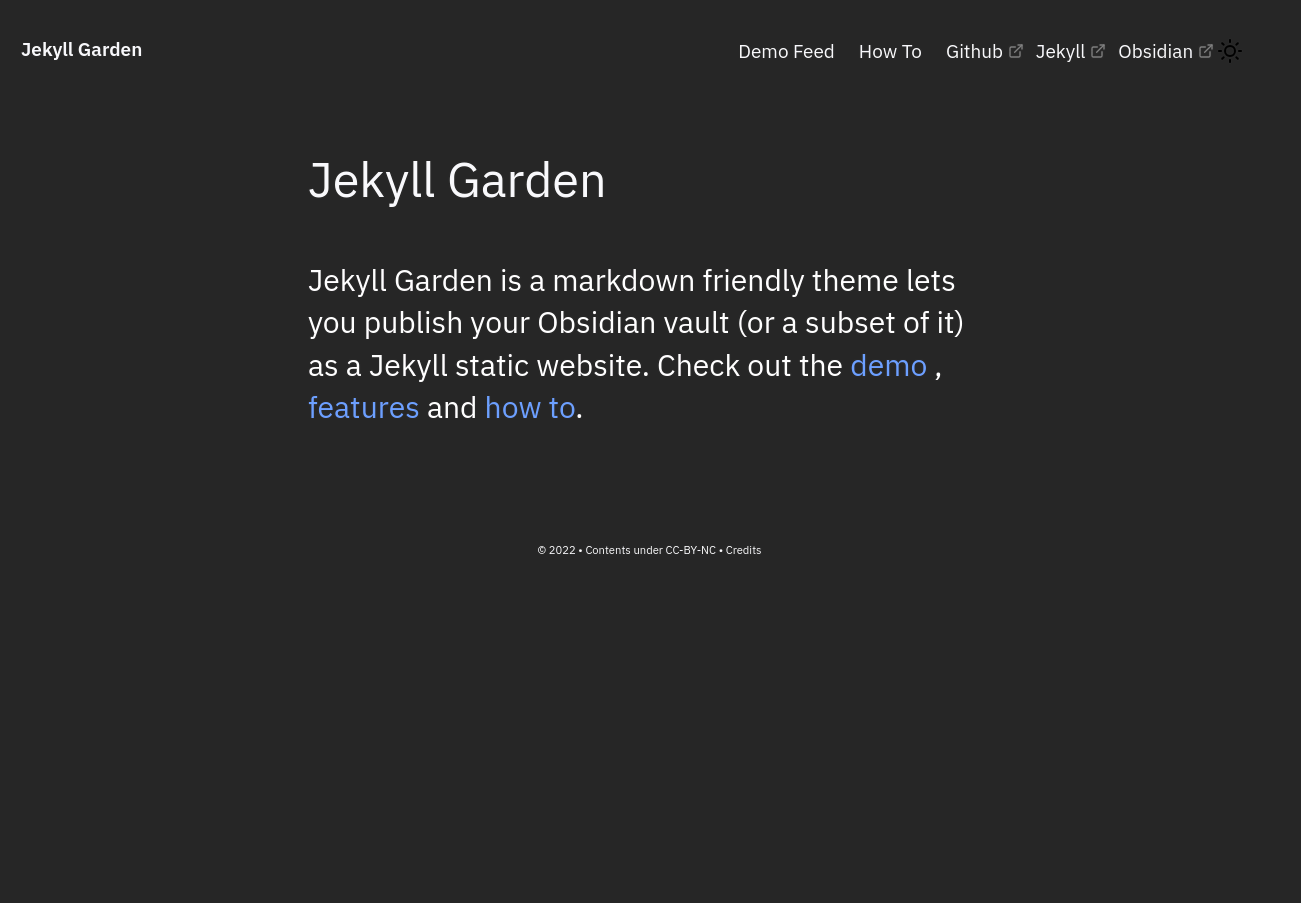Screen dimensions: 1301x903
Task: Open the Jekyll external link
Action: point(1060,51)
